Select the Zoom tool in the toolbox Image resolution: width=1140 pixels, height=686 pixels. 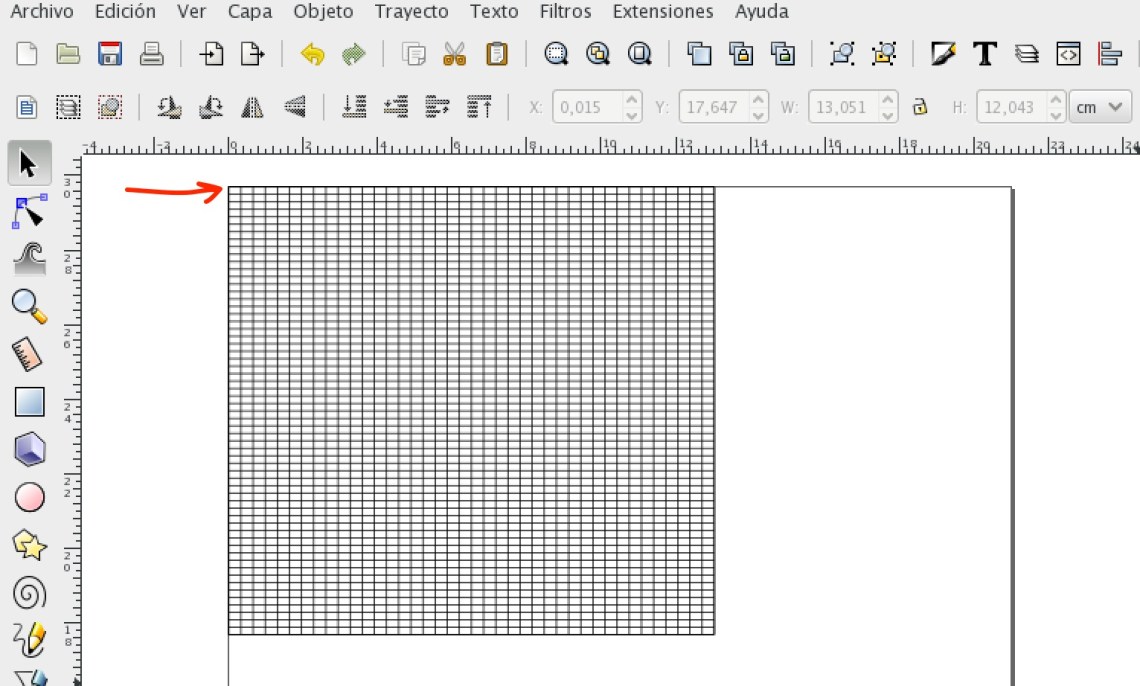pos(29,307)
